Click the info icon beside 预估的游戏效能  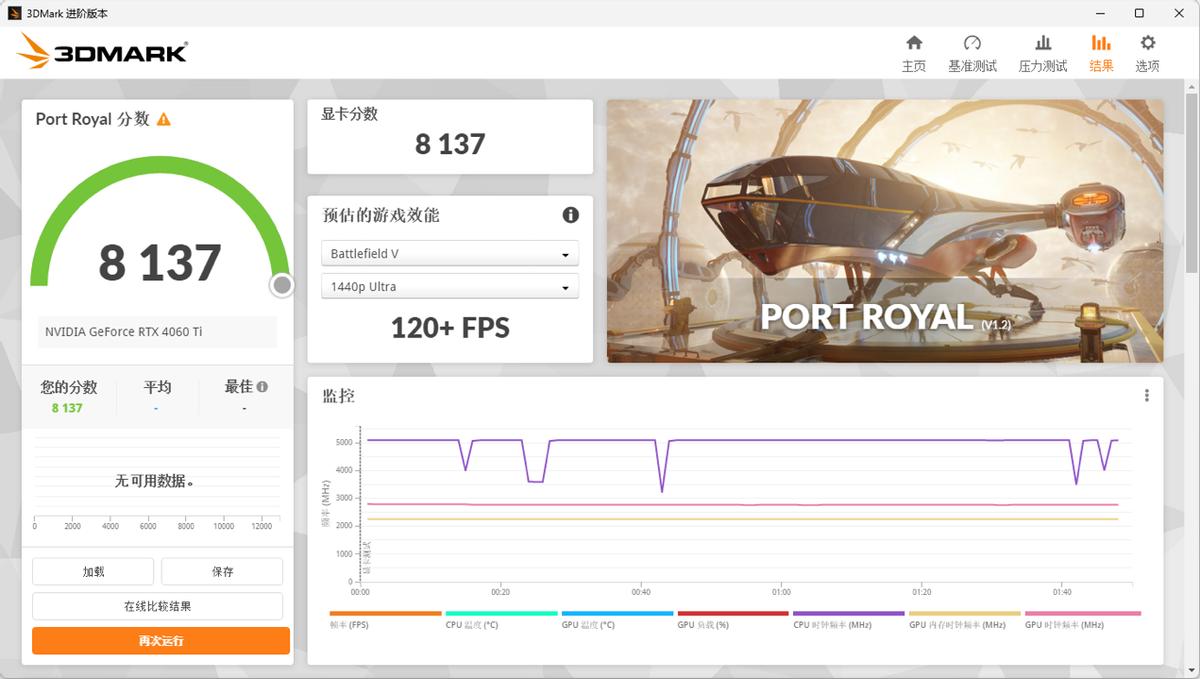pyautogui.click(x=570, y=215)
